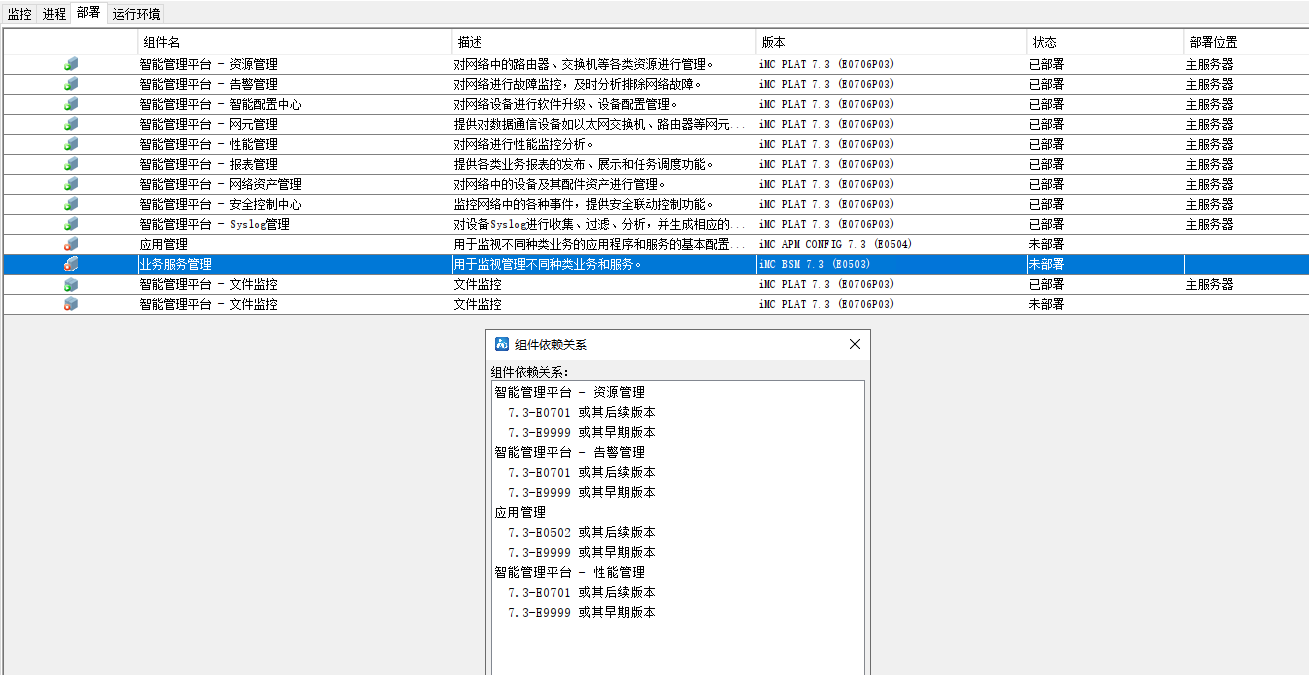The width and height of the screenshot is (1309, 675).
Task: Switch to the 监控 tab
Action: 20,14
